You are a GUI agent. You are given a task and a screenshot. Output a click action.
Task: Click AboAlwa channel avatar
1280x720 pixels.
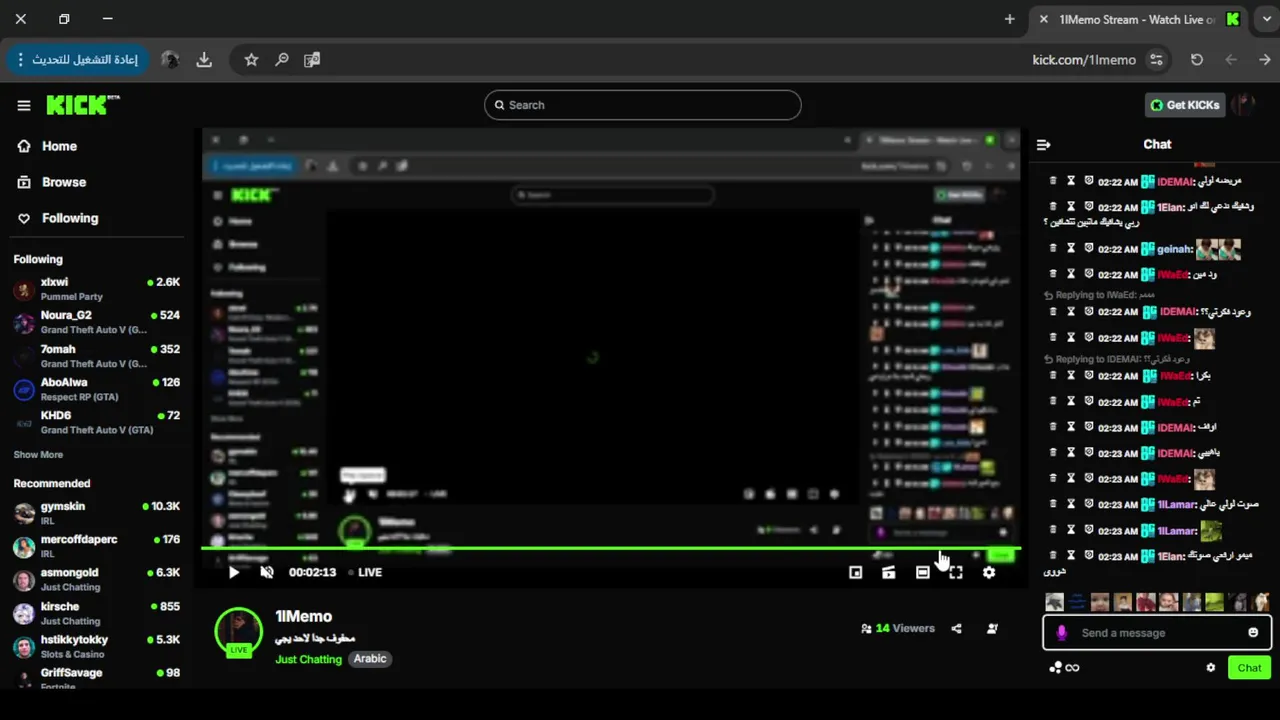click(x=24, y=390)
